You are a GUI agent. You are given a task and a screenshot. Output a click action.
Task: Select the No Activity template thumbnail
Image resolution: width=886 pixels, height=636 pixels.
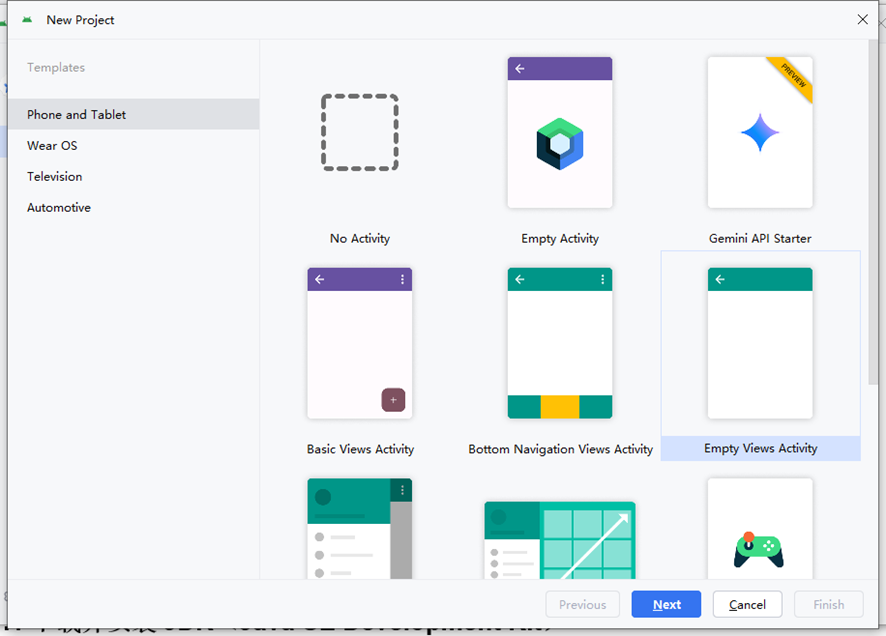(360, 132)
